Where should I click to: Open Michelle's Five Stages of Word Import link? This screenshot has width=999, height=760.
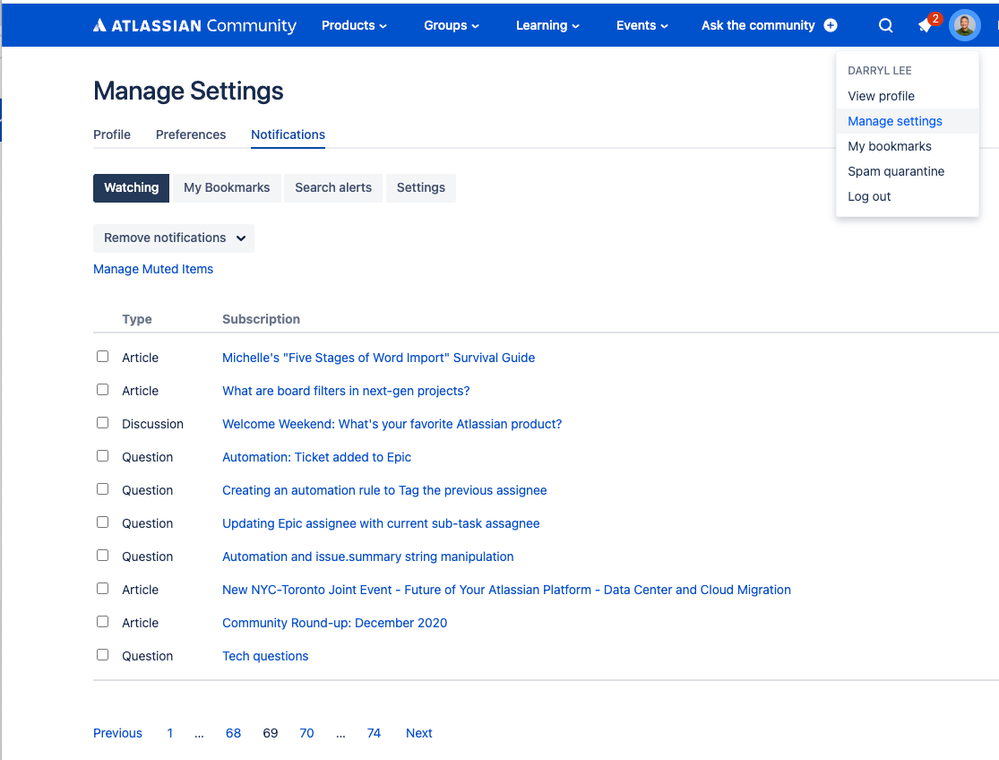click(378, 358)
